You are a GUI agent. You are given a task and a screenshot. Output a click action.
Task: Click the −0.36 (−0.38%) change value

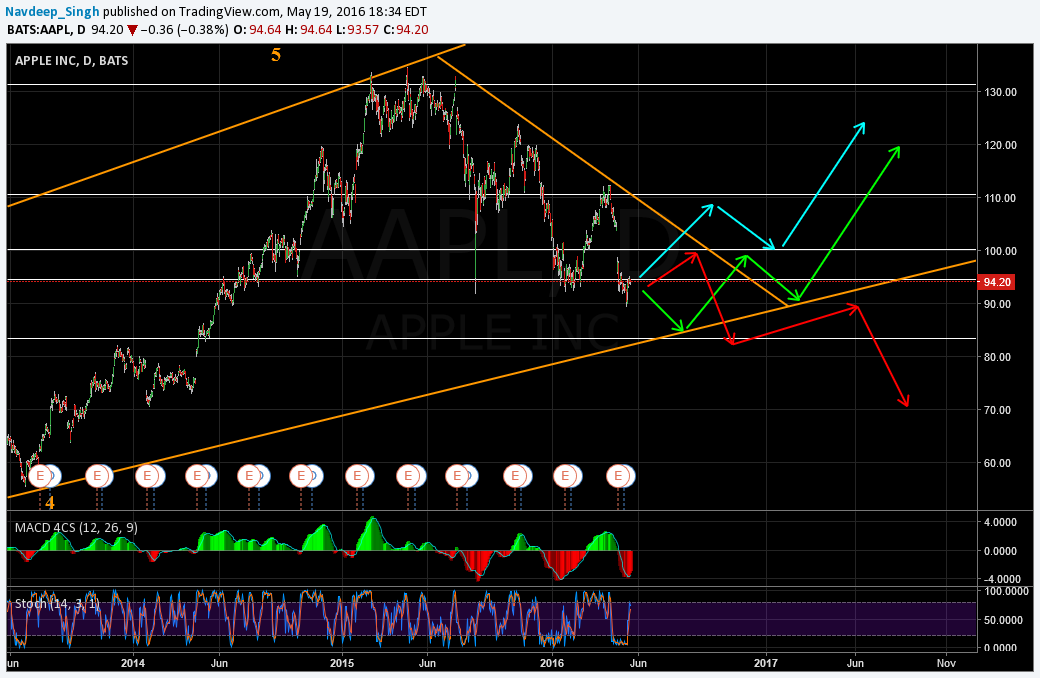(186, 30)
